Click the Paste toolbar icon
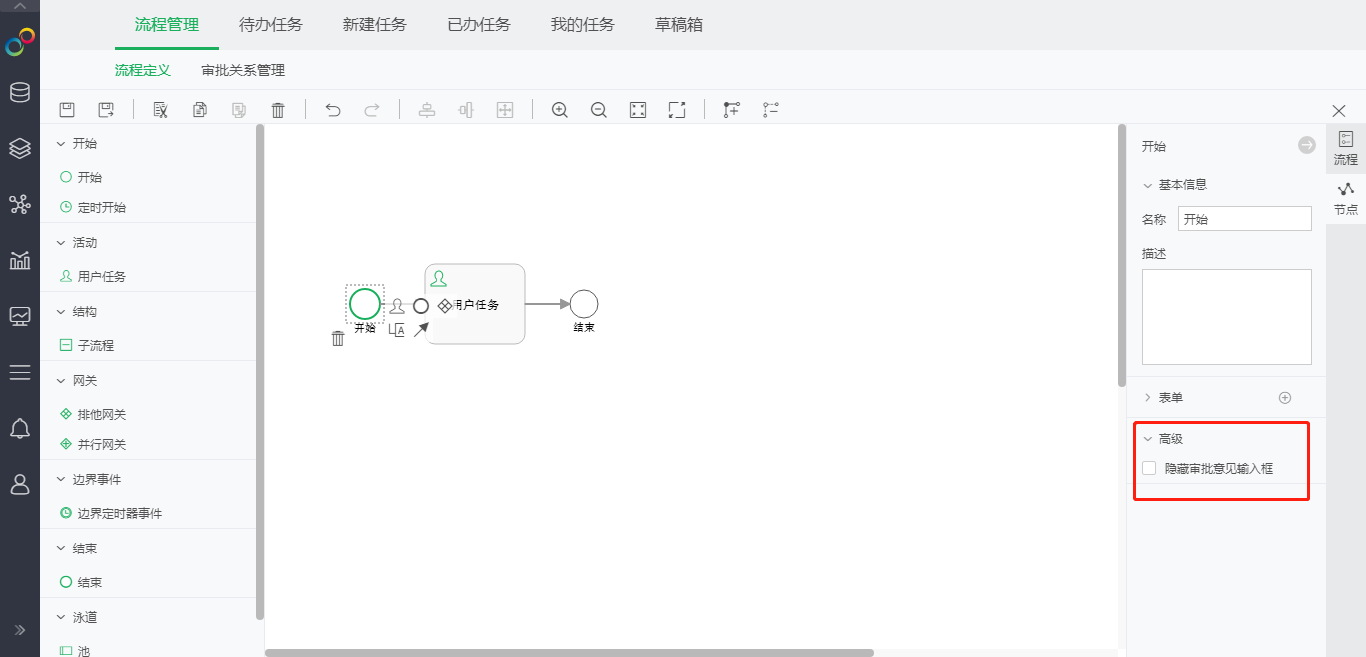Screen dimensions: 1366x657 click(239, 110)
